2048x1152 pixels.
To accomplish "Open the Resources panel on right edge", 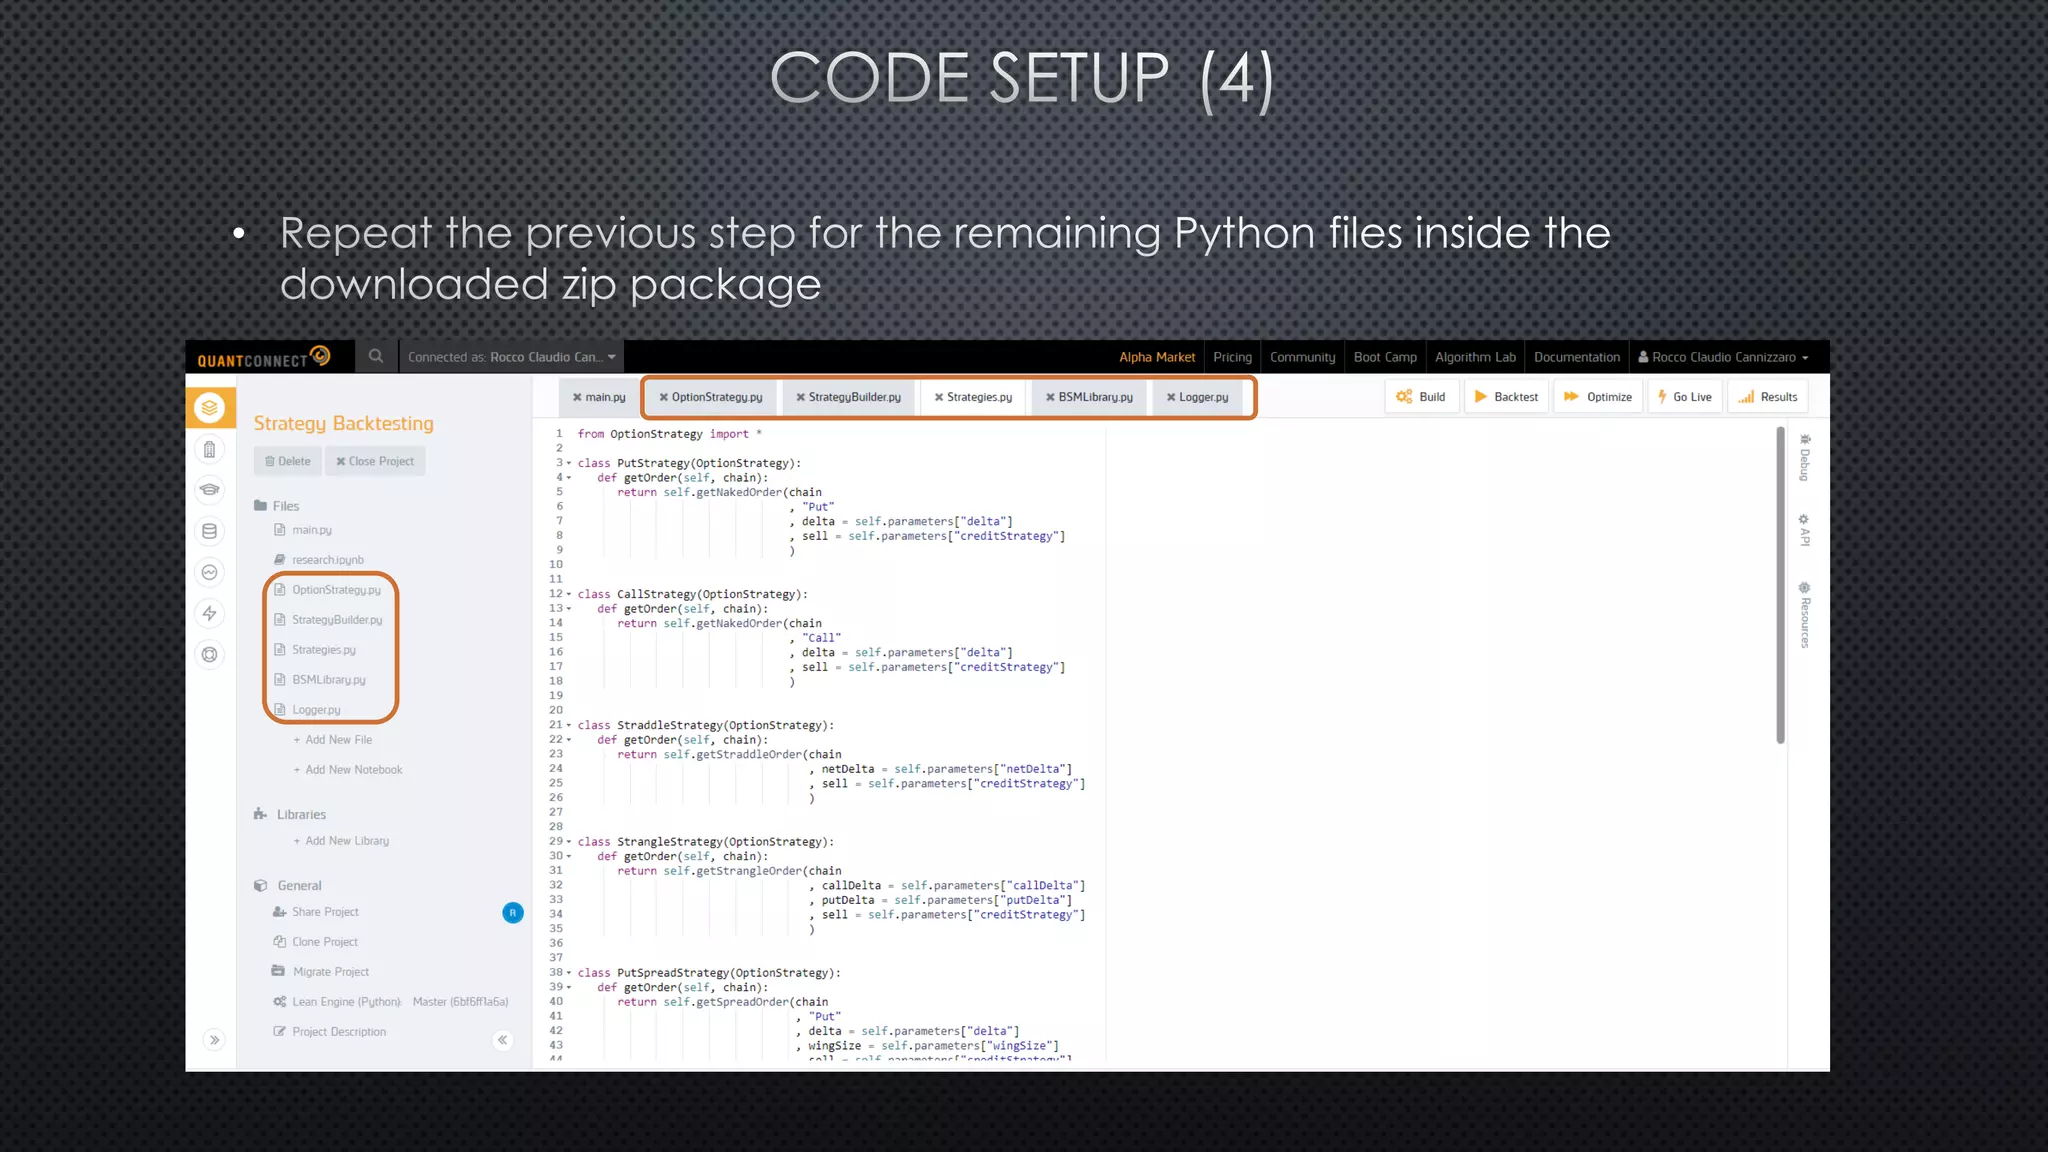I will click(1805, 615).
